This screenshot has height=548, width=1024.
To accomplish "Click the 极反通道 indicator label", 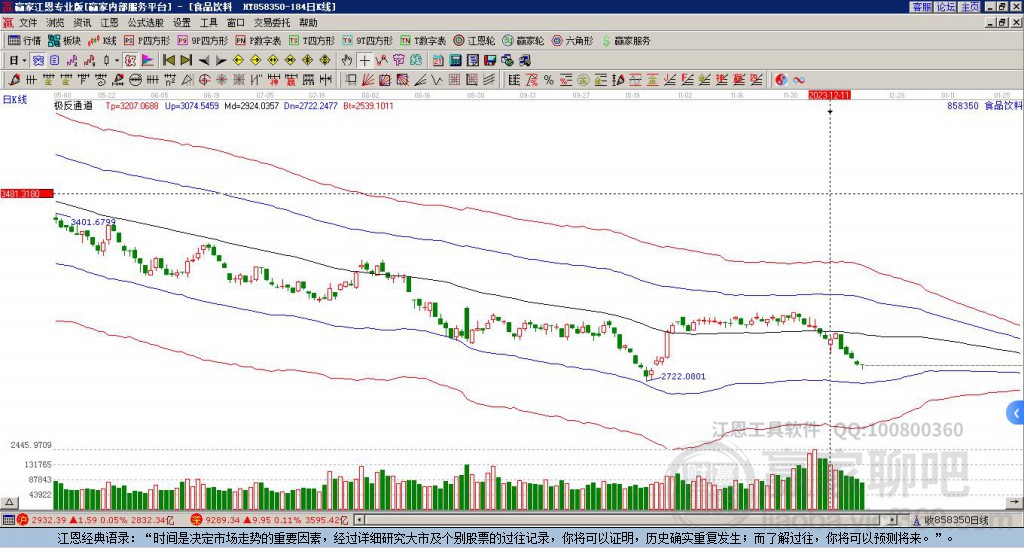I will (73, 106).
